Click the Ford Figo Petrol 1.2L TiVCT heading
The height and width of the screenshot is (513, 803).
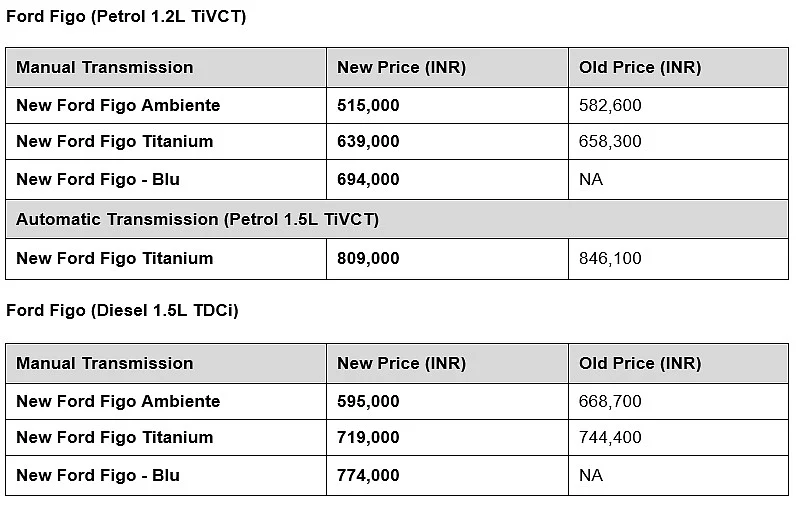click(126, 16)
